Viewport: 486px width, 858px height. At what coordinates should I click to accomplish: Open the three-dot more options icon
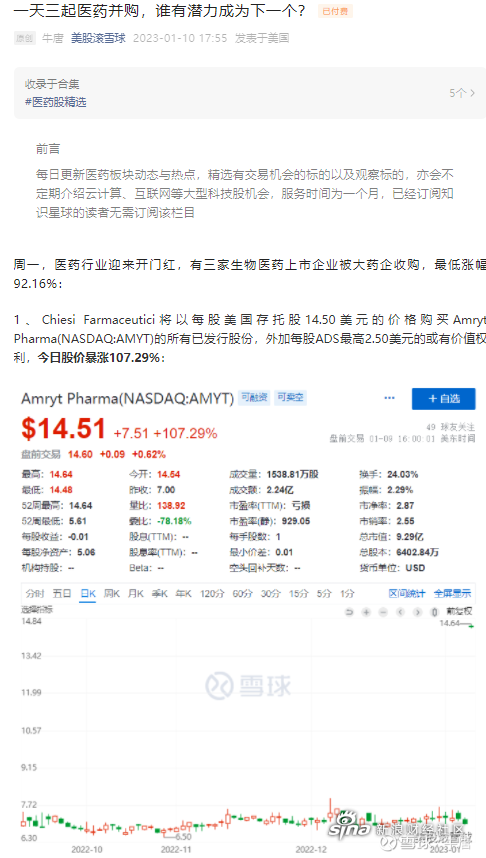390,398
